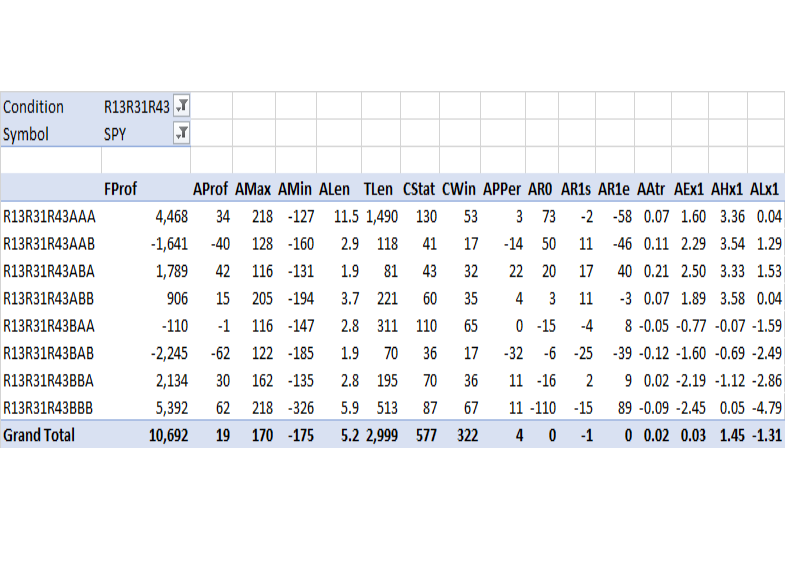
Task: Select the AR1e column header
Action: [x=614, y=189]
